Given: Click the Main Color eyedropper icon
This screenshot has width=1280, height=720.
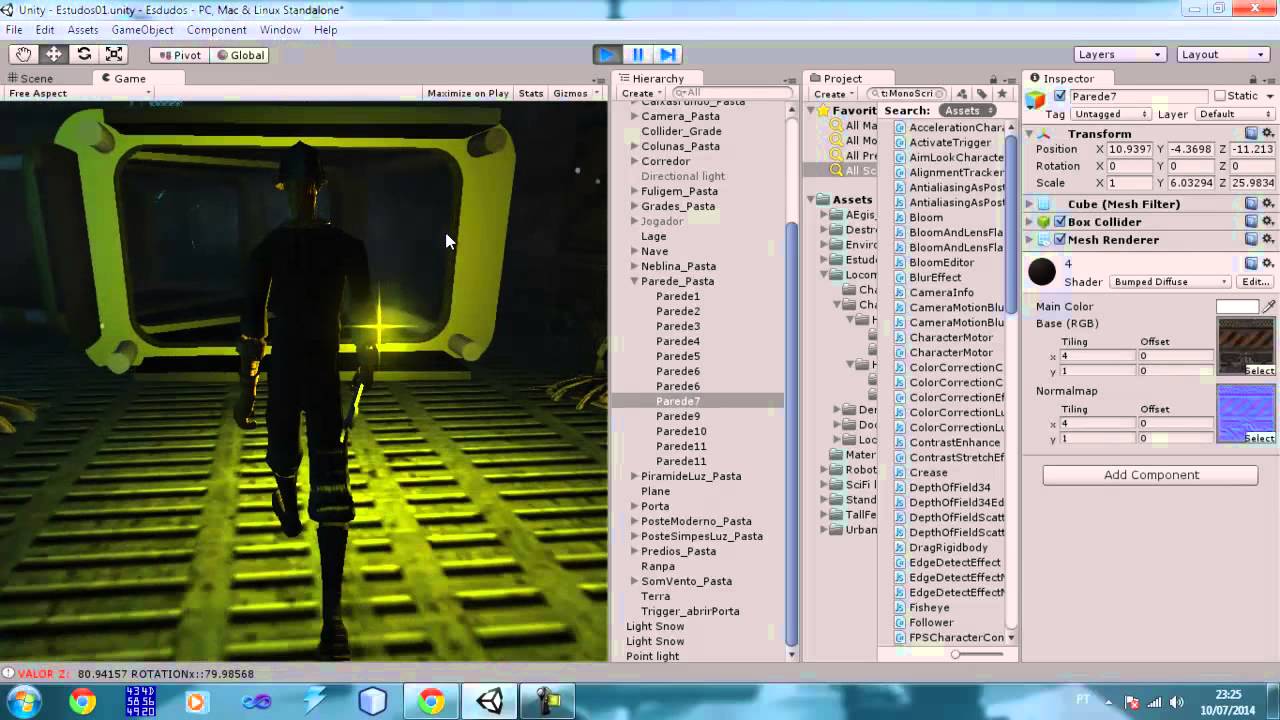Looking at the screenshot, I should [1269, 307].
